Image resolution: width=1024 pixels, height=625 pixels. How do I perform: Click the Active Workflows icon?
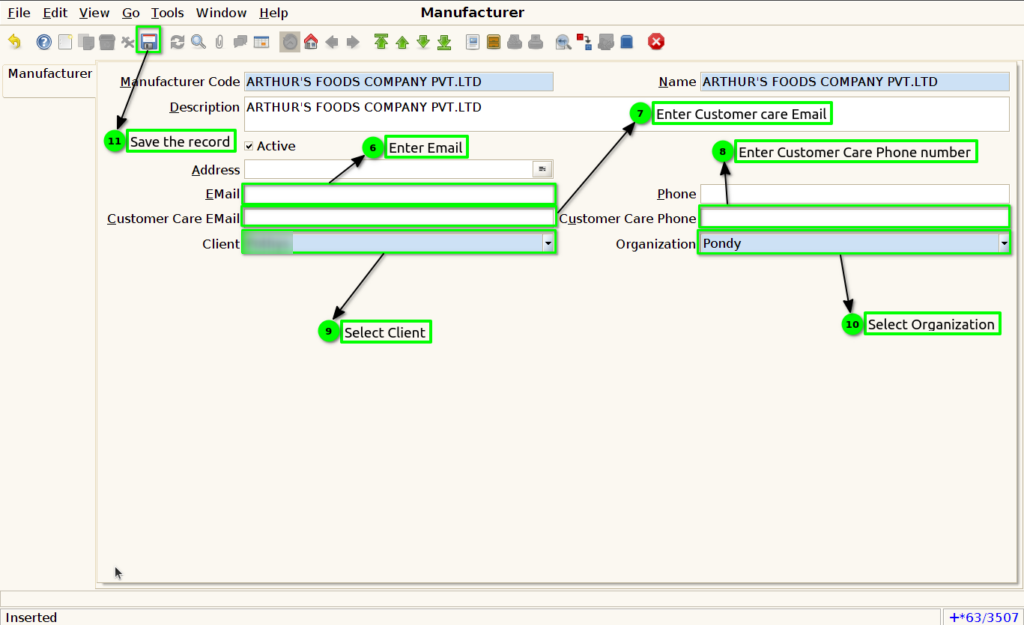click(584, 42)
